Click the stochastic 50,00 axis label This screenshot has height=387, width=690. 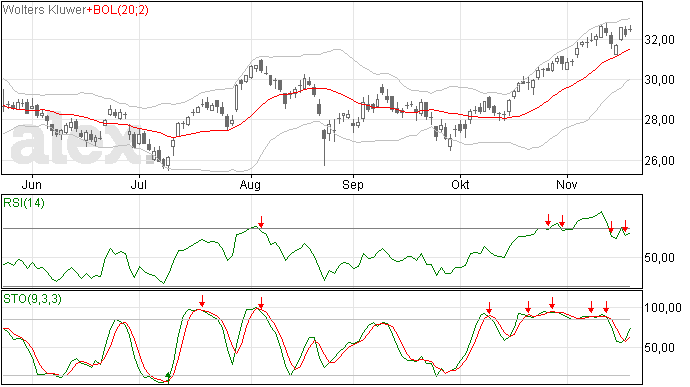(x=659, y=348)
